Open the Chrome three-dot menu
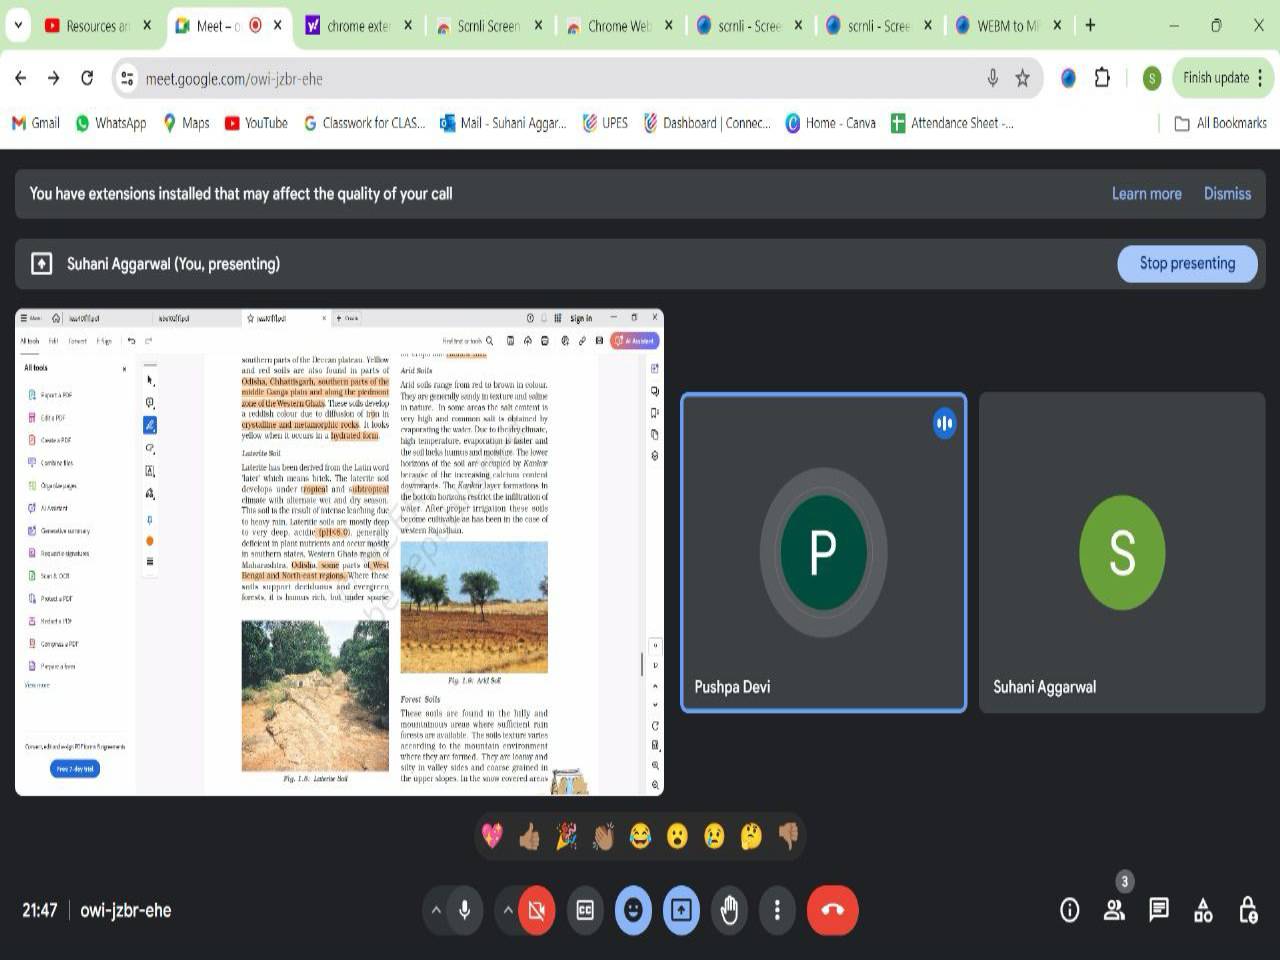Viewport: 1280px width, 960px height. tap(1260, 78)
